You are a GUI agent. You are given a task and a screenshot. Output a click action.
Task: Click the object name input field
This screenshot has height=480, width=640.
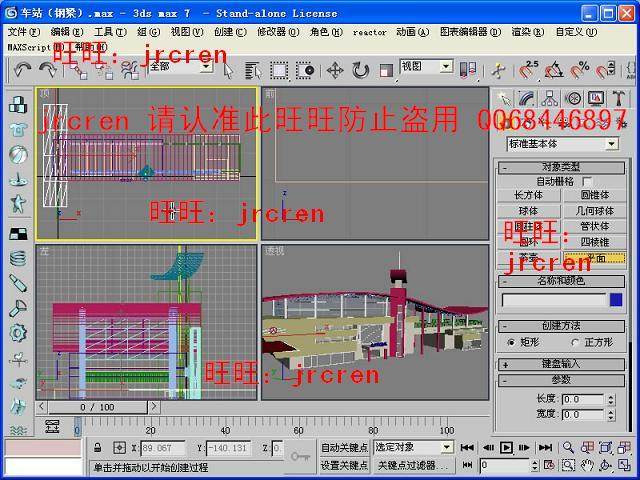point(554,300)
